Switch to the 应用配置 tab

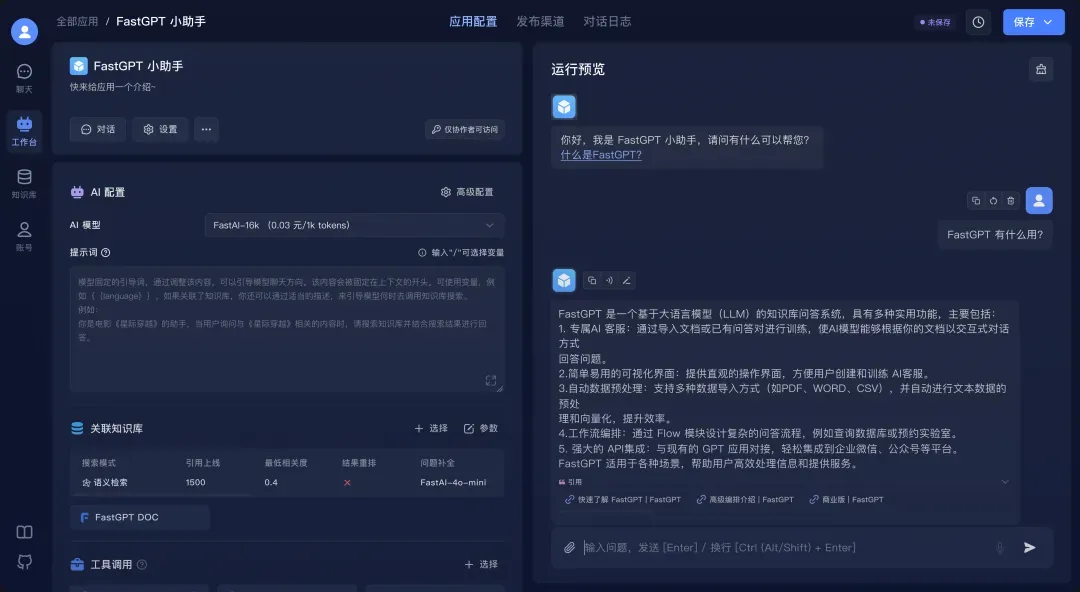point(473,21)
